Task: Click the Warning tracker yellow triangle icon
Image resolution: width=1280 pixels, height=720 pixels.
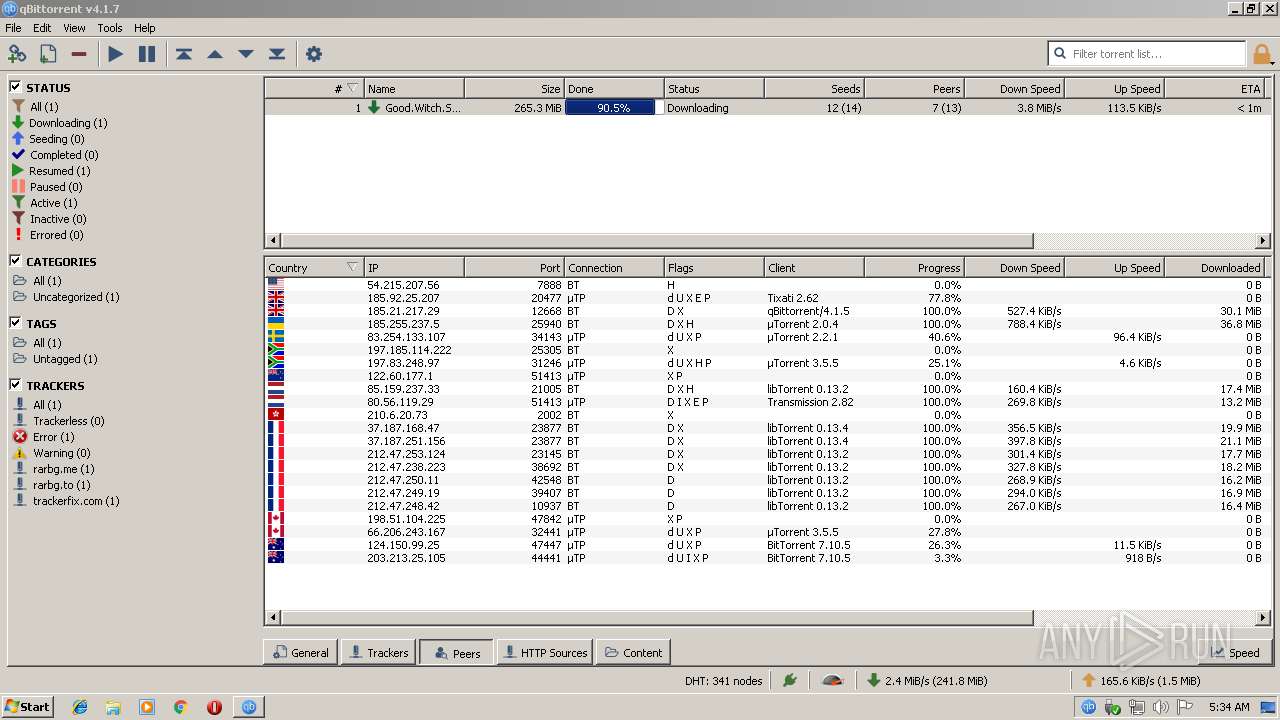Action: click(20, 453)
